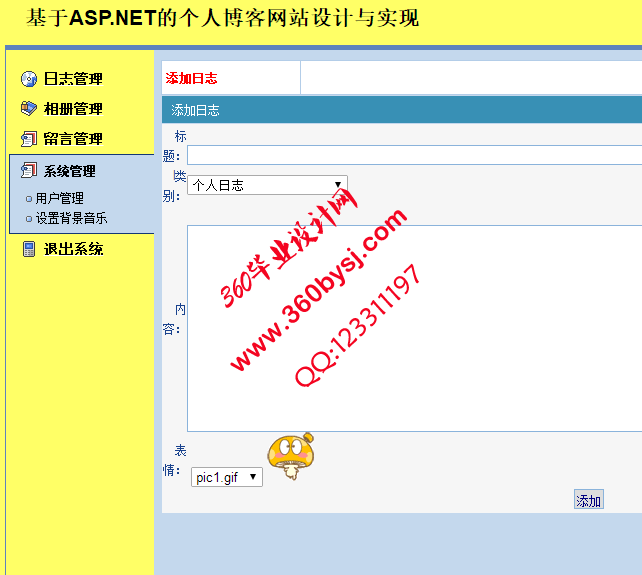Open the 日志管理 menu
The image size is (642, 575).
click(x=73, y=79)
